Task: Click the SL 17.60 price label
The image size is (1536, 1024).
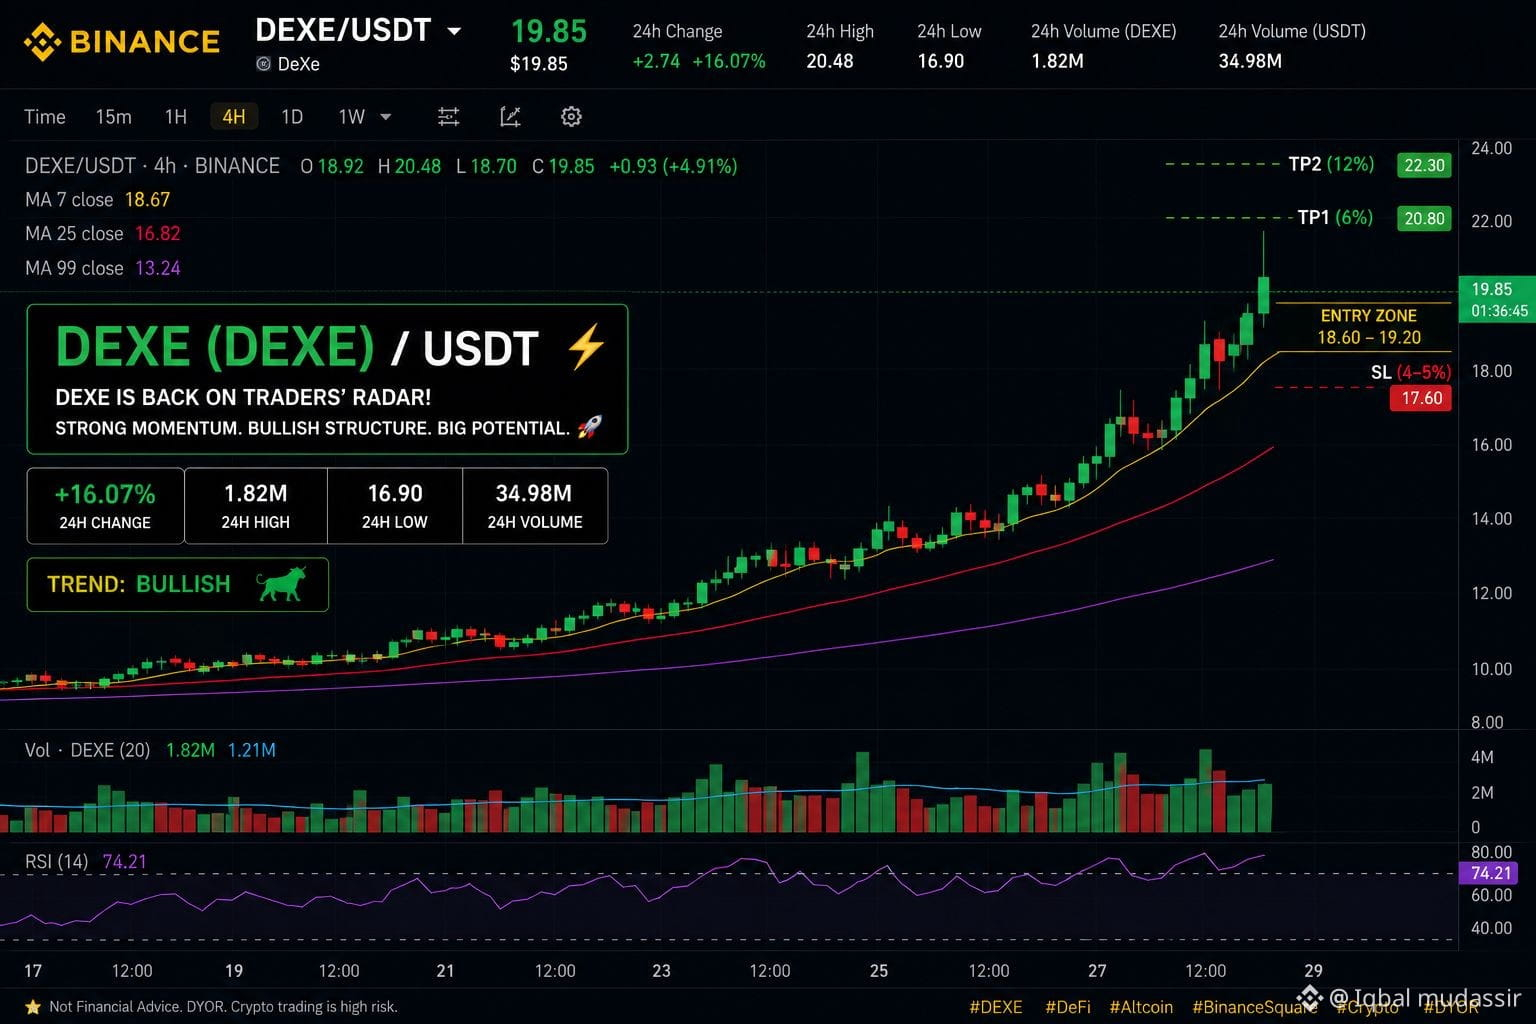Action: 1421,398
